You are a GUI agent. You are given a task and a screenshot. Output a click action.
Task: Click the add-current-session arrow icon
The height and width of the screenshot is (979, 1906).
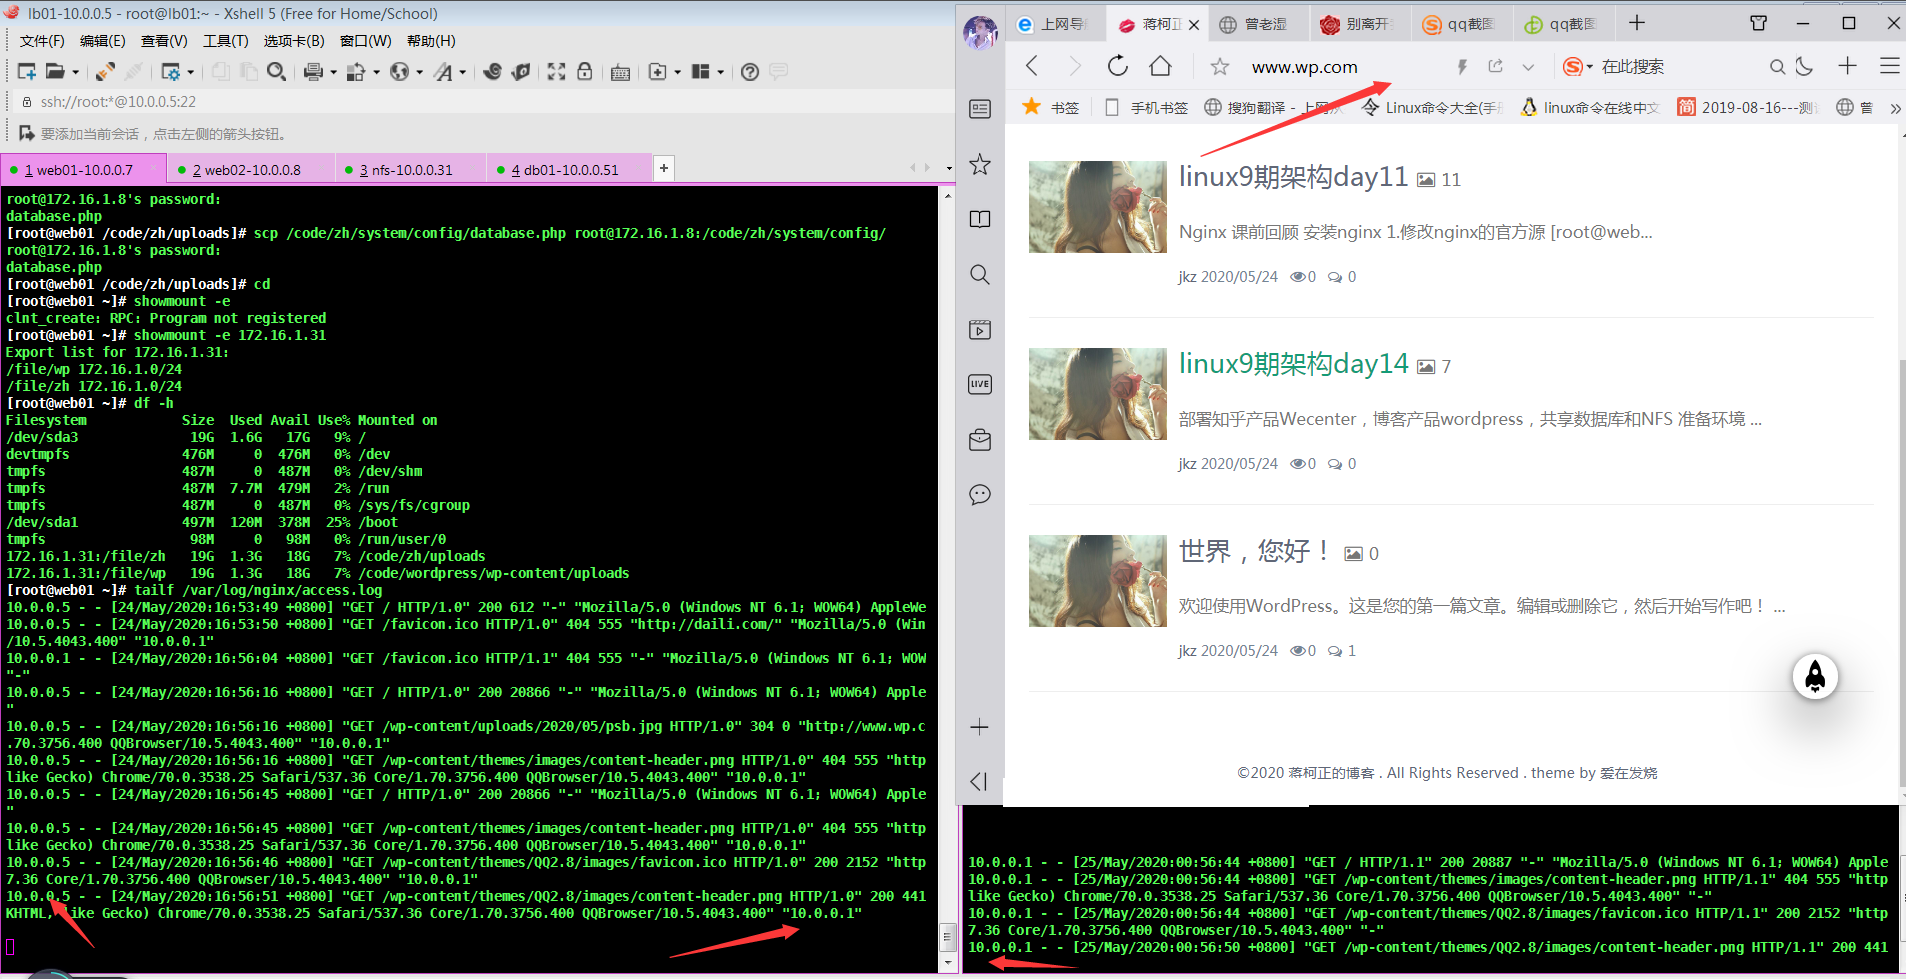click(26, 133)
